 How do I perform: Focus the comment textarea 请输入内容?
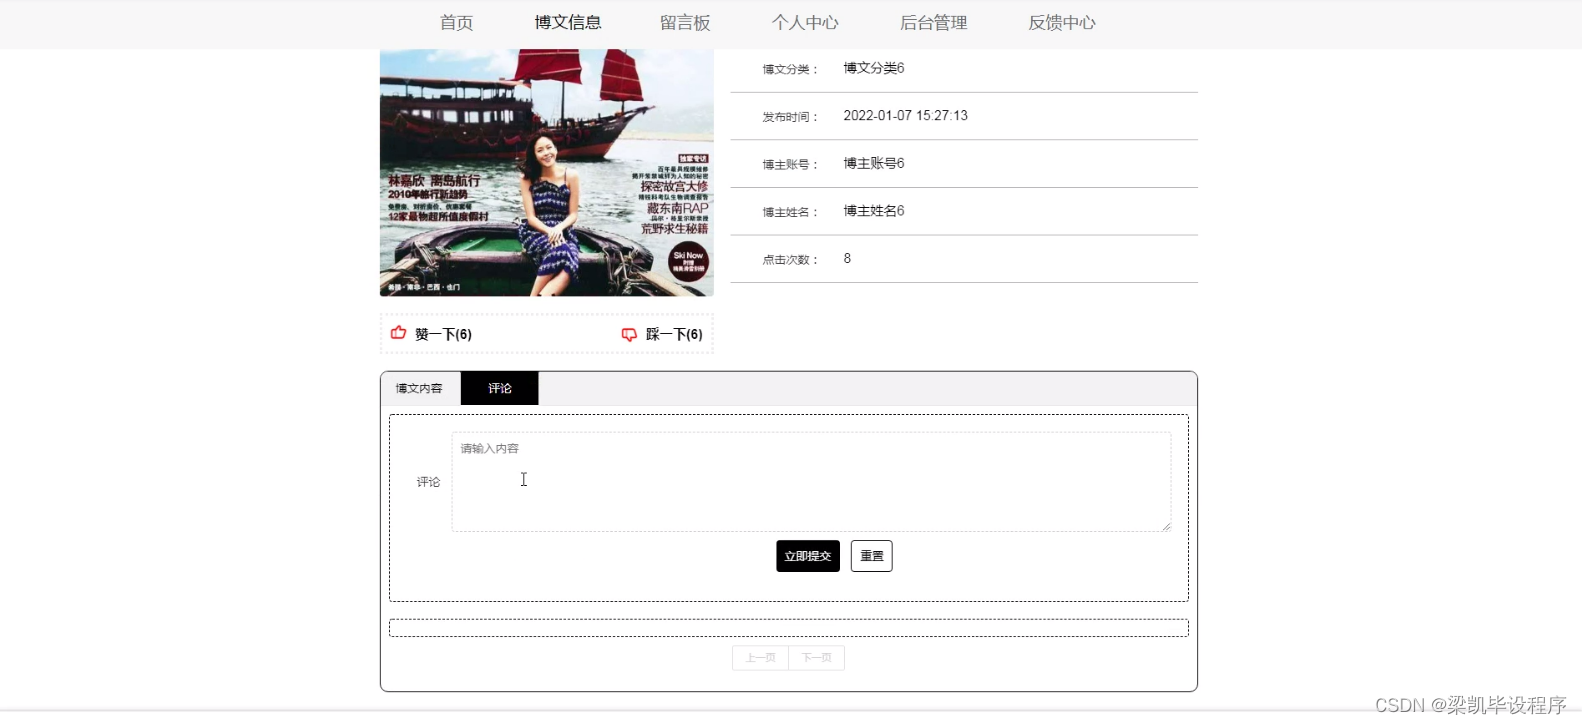811,482
